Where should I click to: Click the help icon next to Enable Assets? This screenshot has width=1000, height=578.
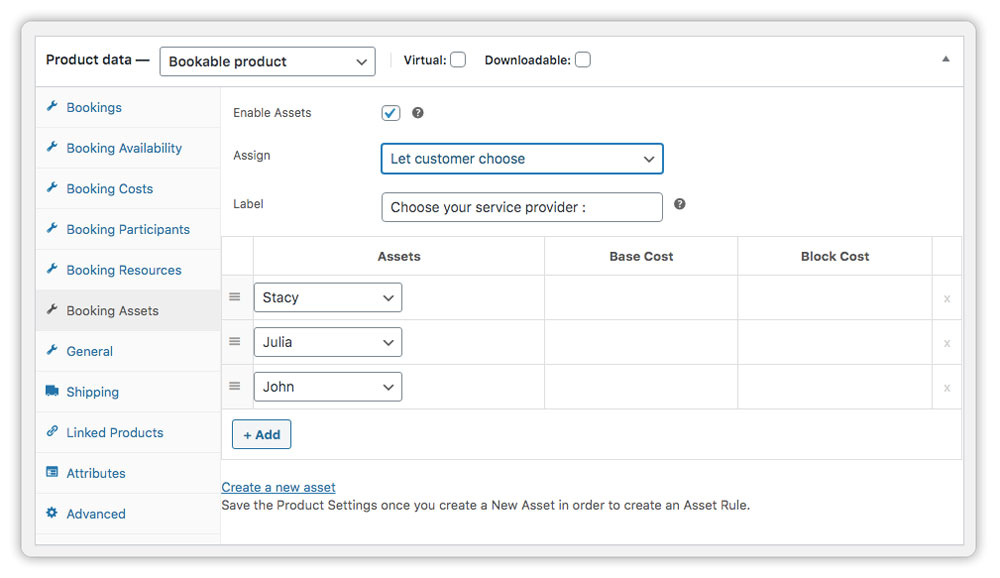pyautogui.click(x=418, y=113)
